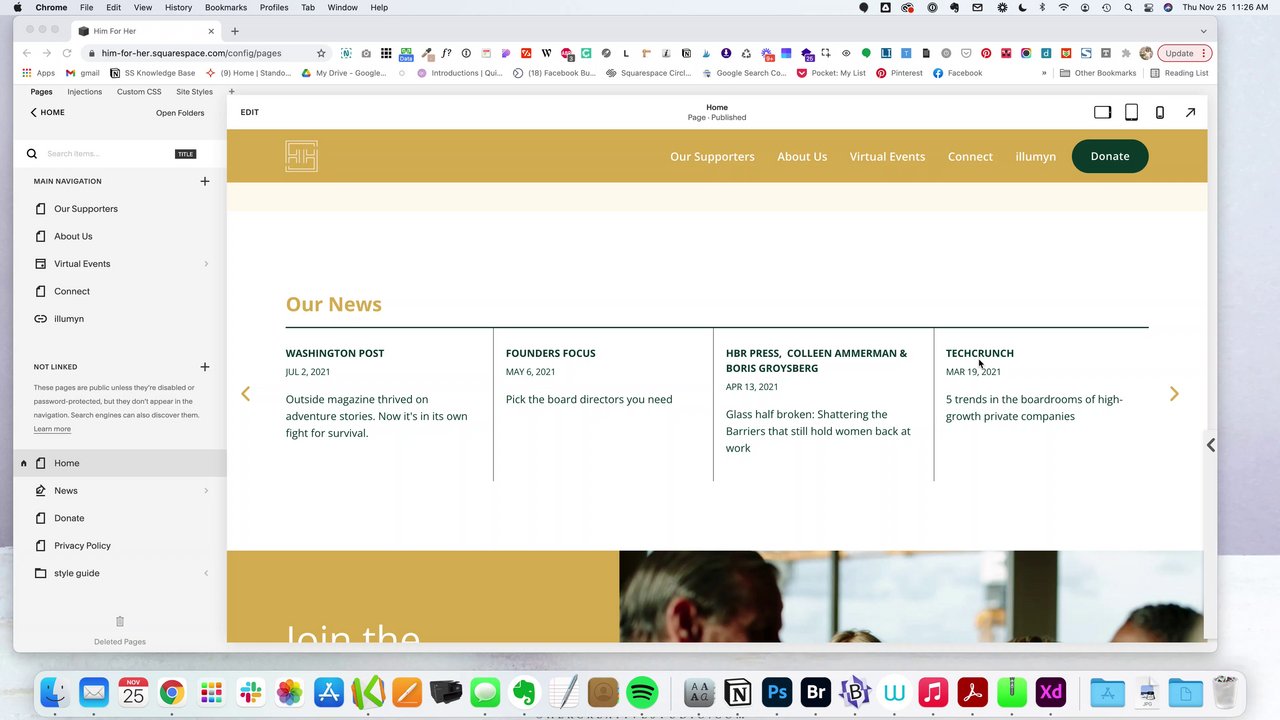Open Evernote from the Dock
This screenshot has height=720, width=1280.
pyautogui.click(x=524, y=692)
